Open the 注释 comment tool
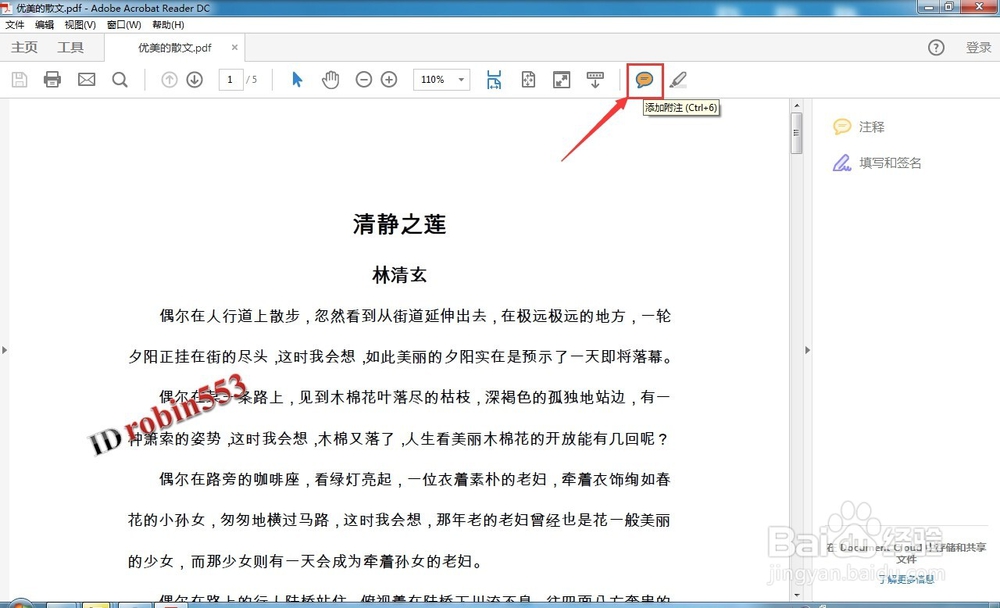This screenshot has width=1000, height=608. click(859, 127)
